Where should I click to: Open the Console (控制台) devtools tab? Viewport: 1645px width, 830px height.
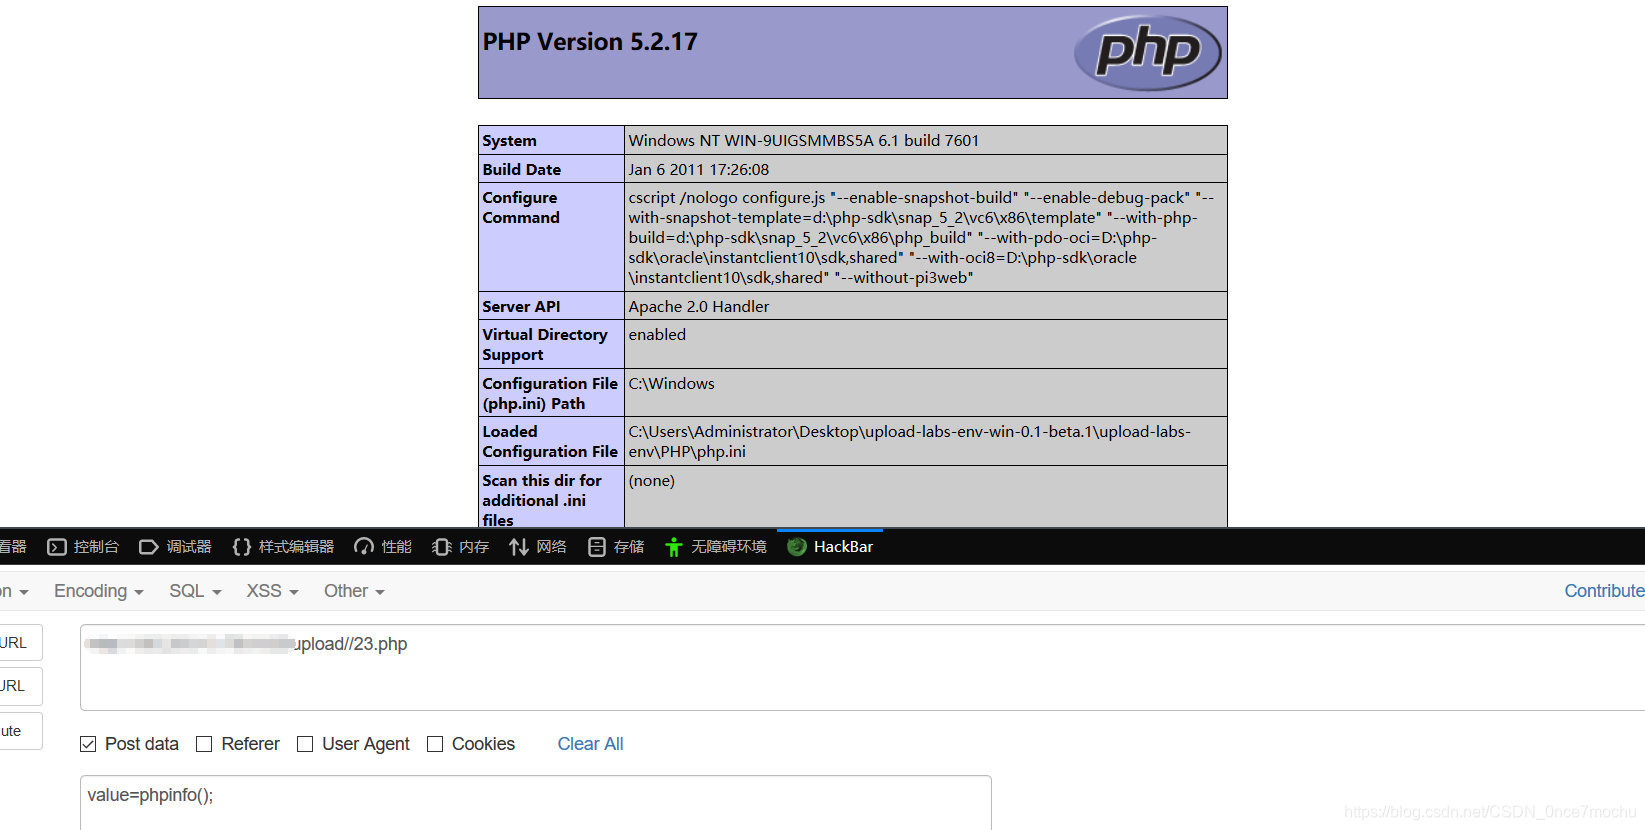coord(83,547)
